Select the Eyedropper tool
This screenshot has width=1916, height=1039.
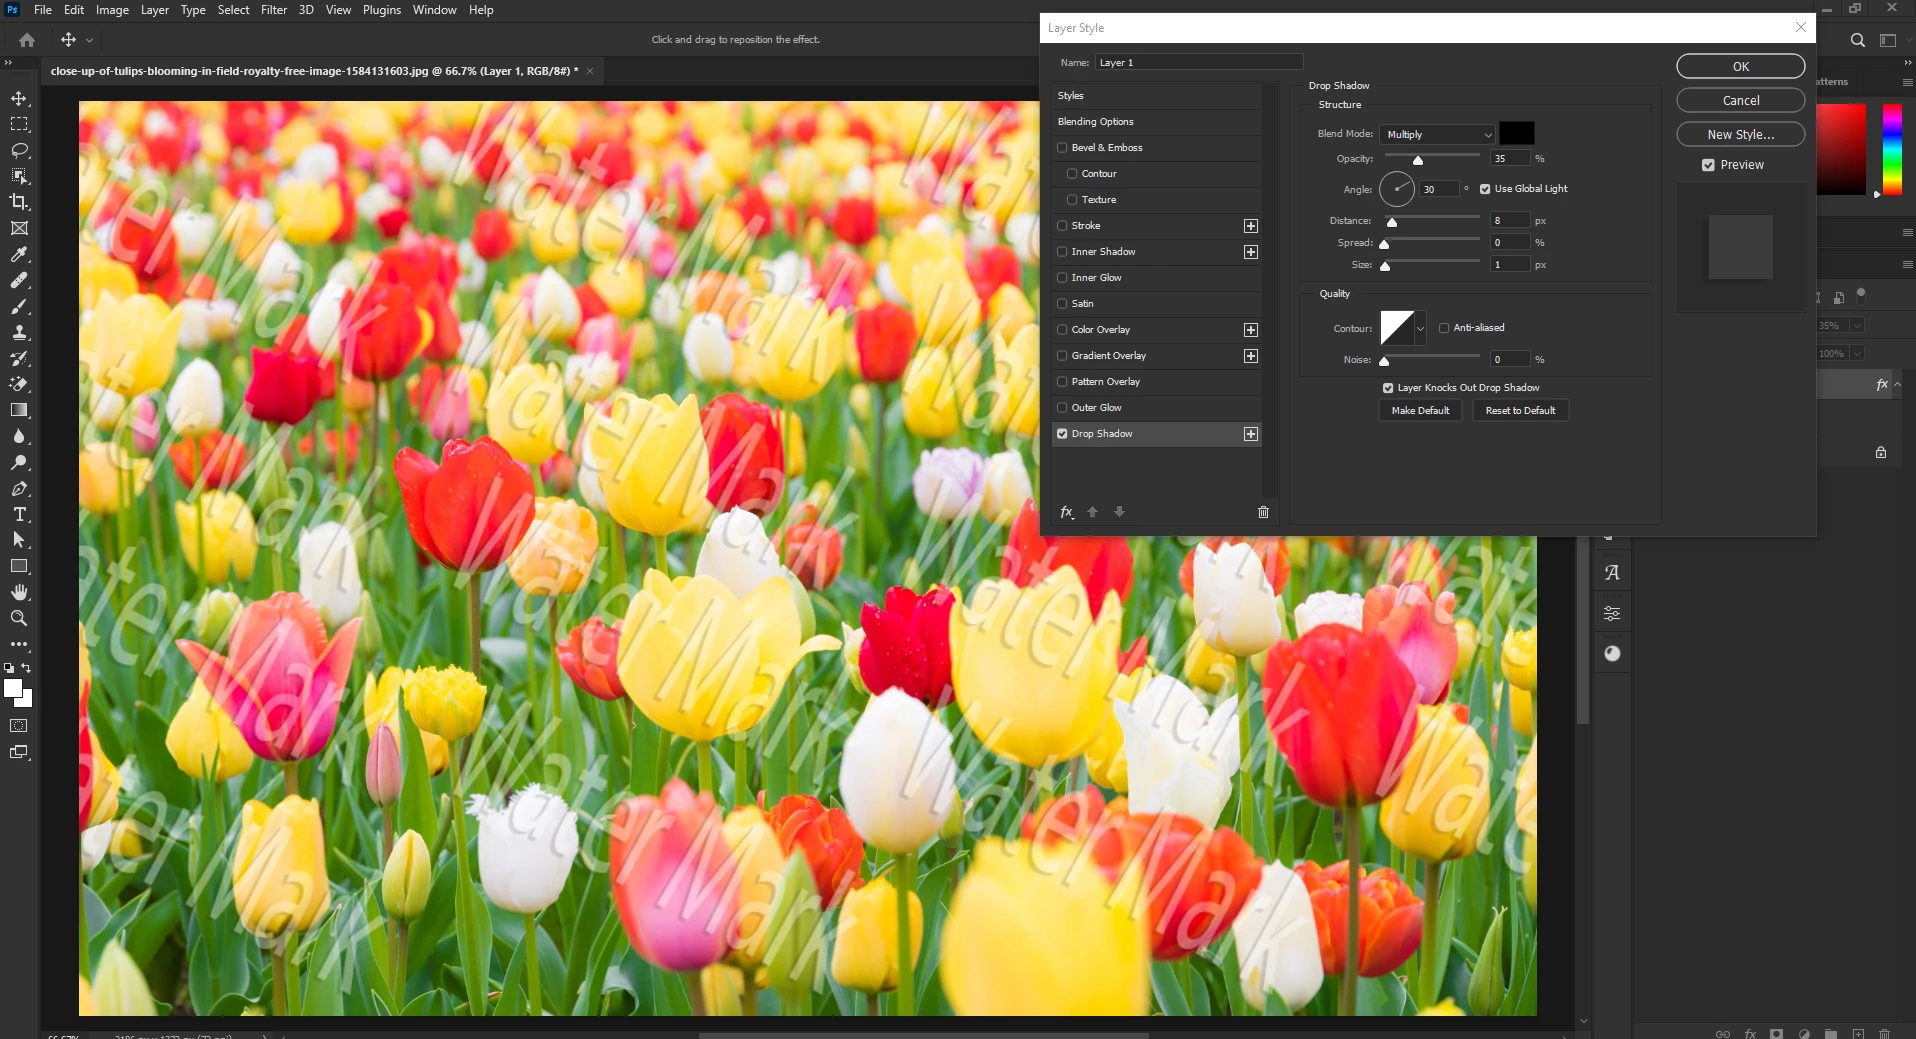click(x=19, y=254)
